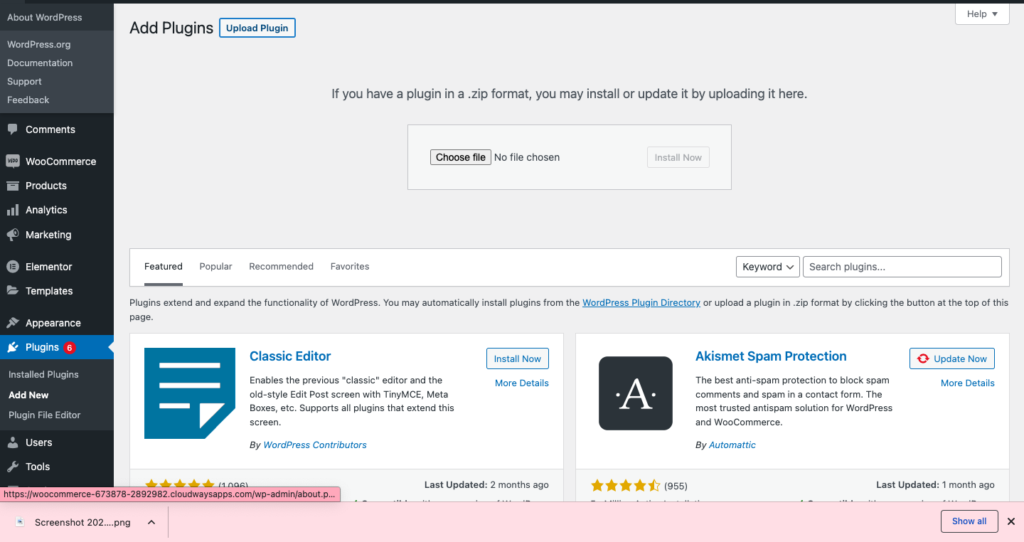This screenshot has width=1024, height=542.
Task: Click Update Now for Akismet
Action: pos(952,359)
